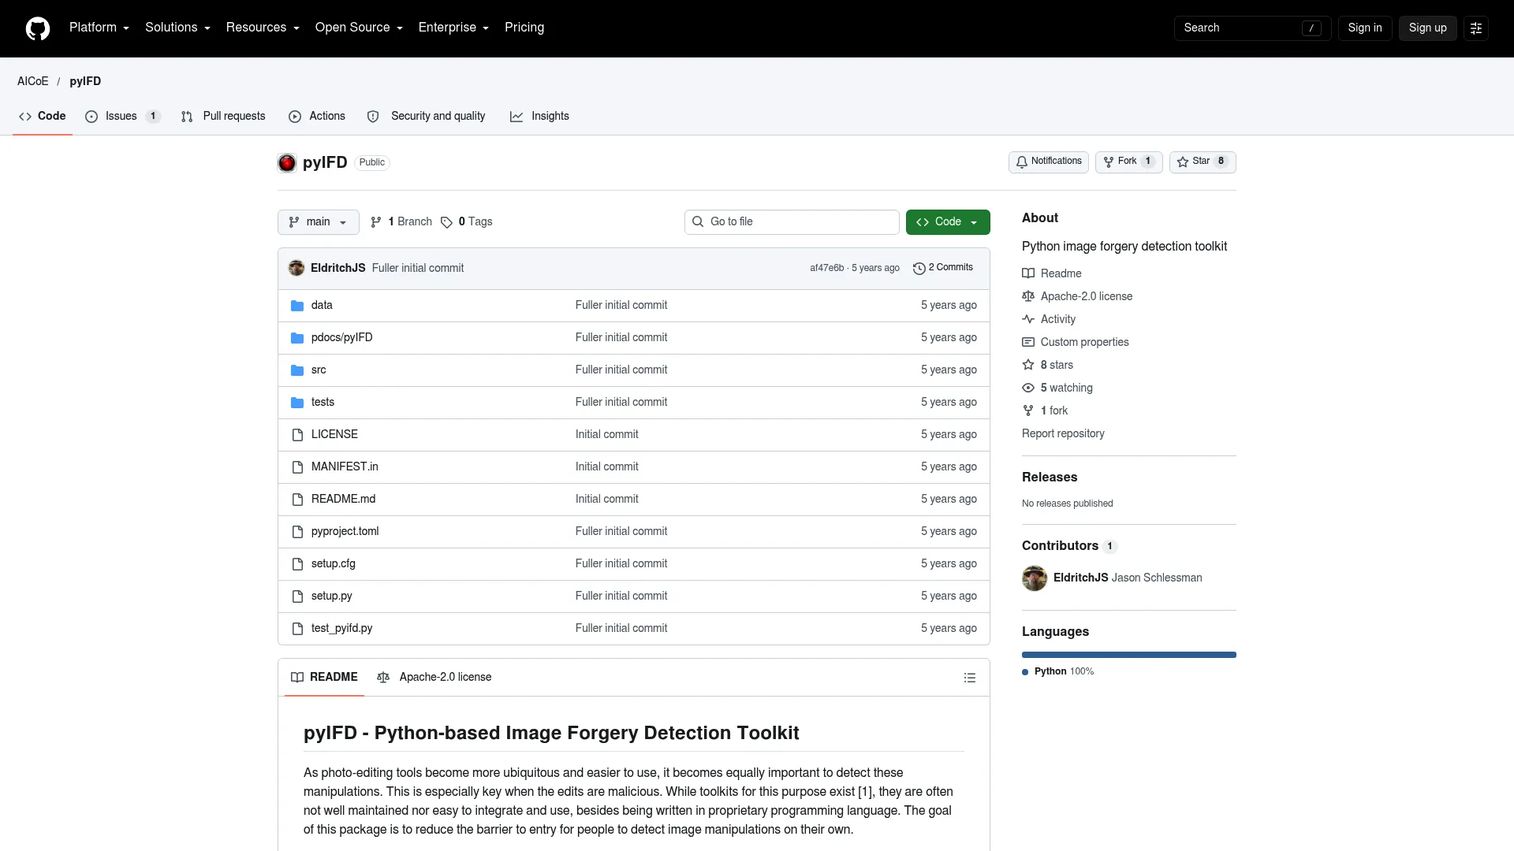Click the EldritchJS contributor avatar
This screenshot has height=851, width=1514.
click(x=1034, y=578)
